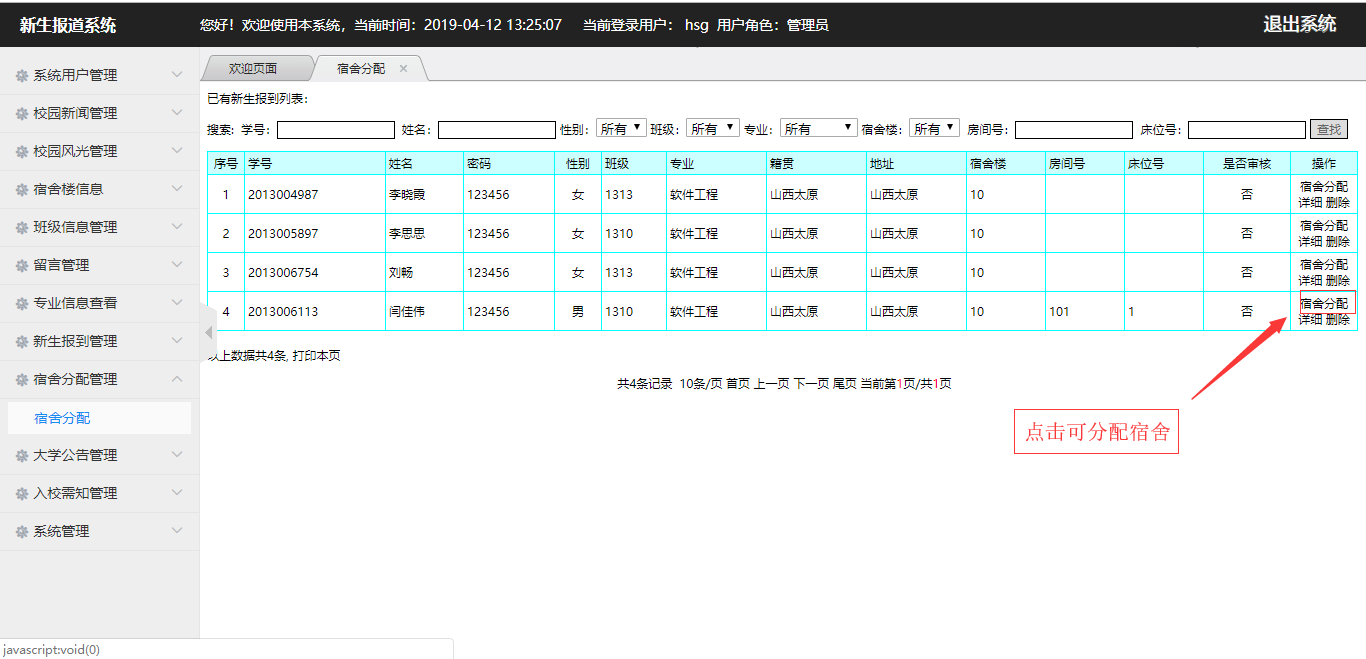This screenshot has width=1366, height=659.
Task: Click gear icon beside 校园风光管理
Action: [22, 152]
